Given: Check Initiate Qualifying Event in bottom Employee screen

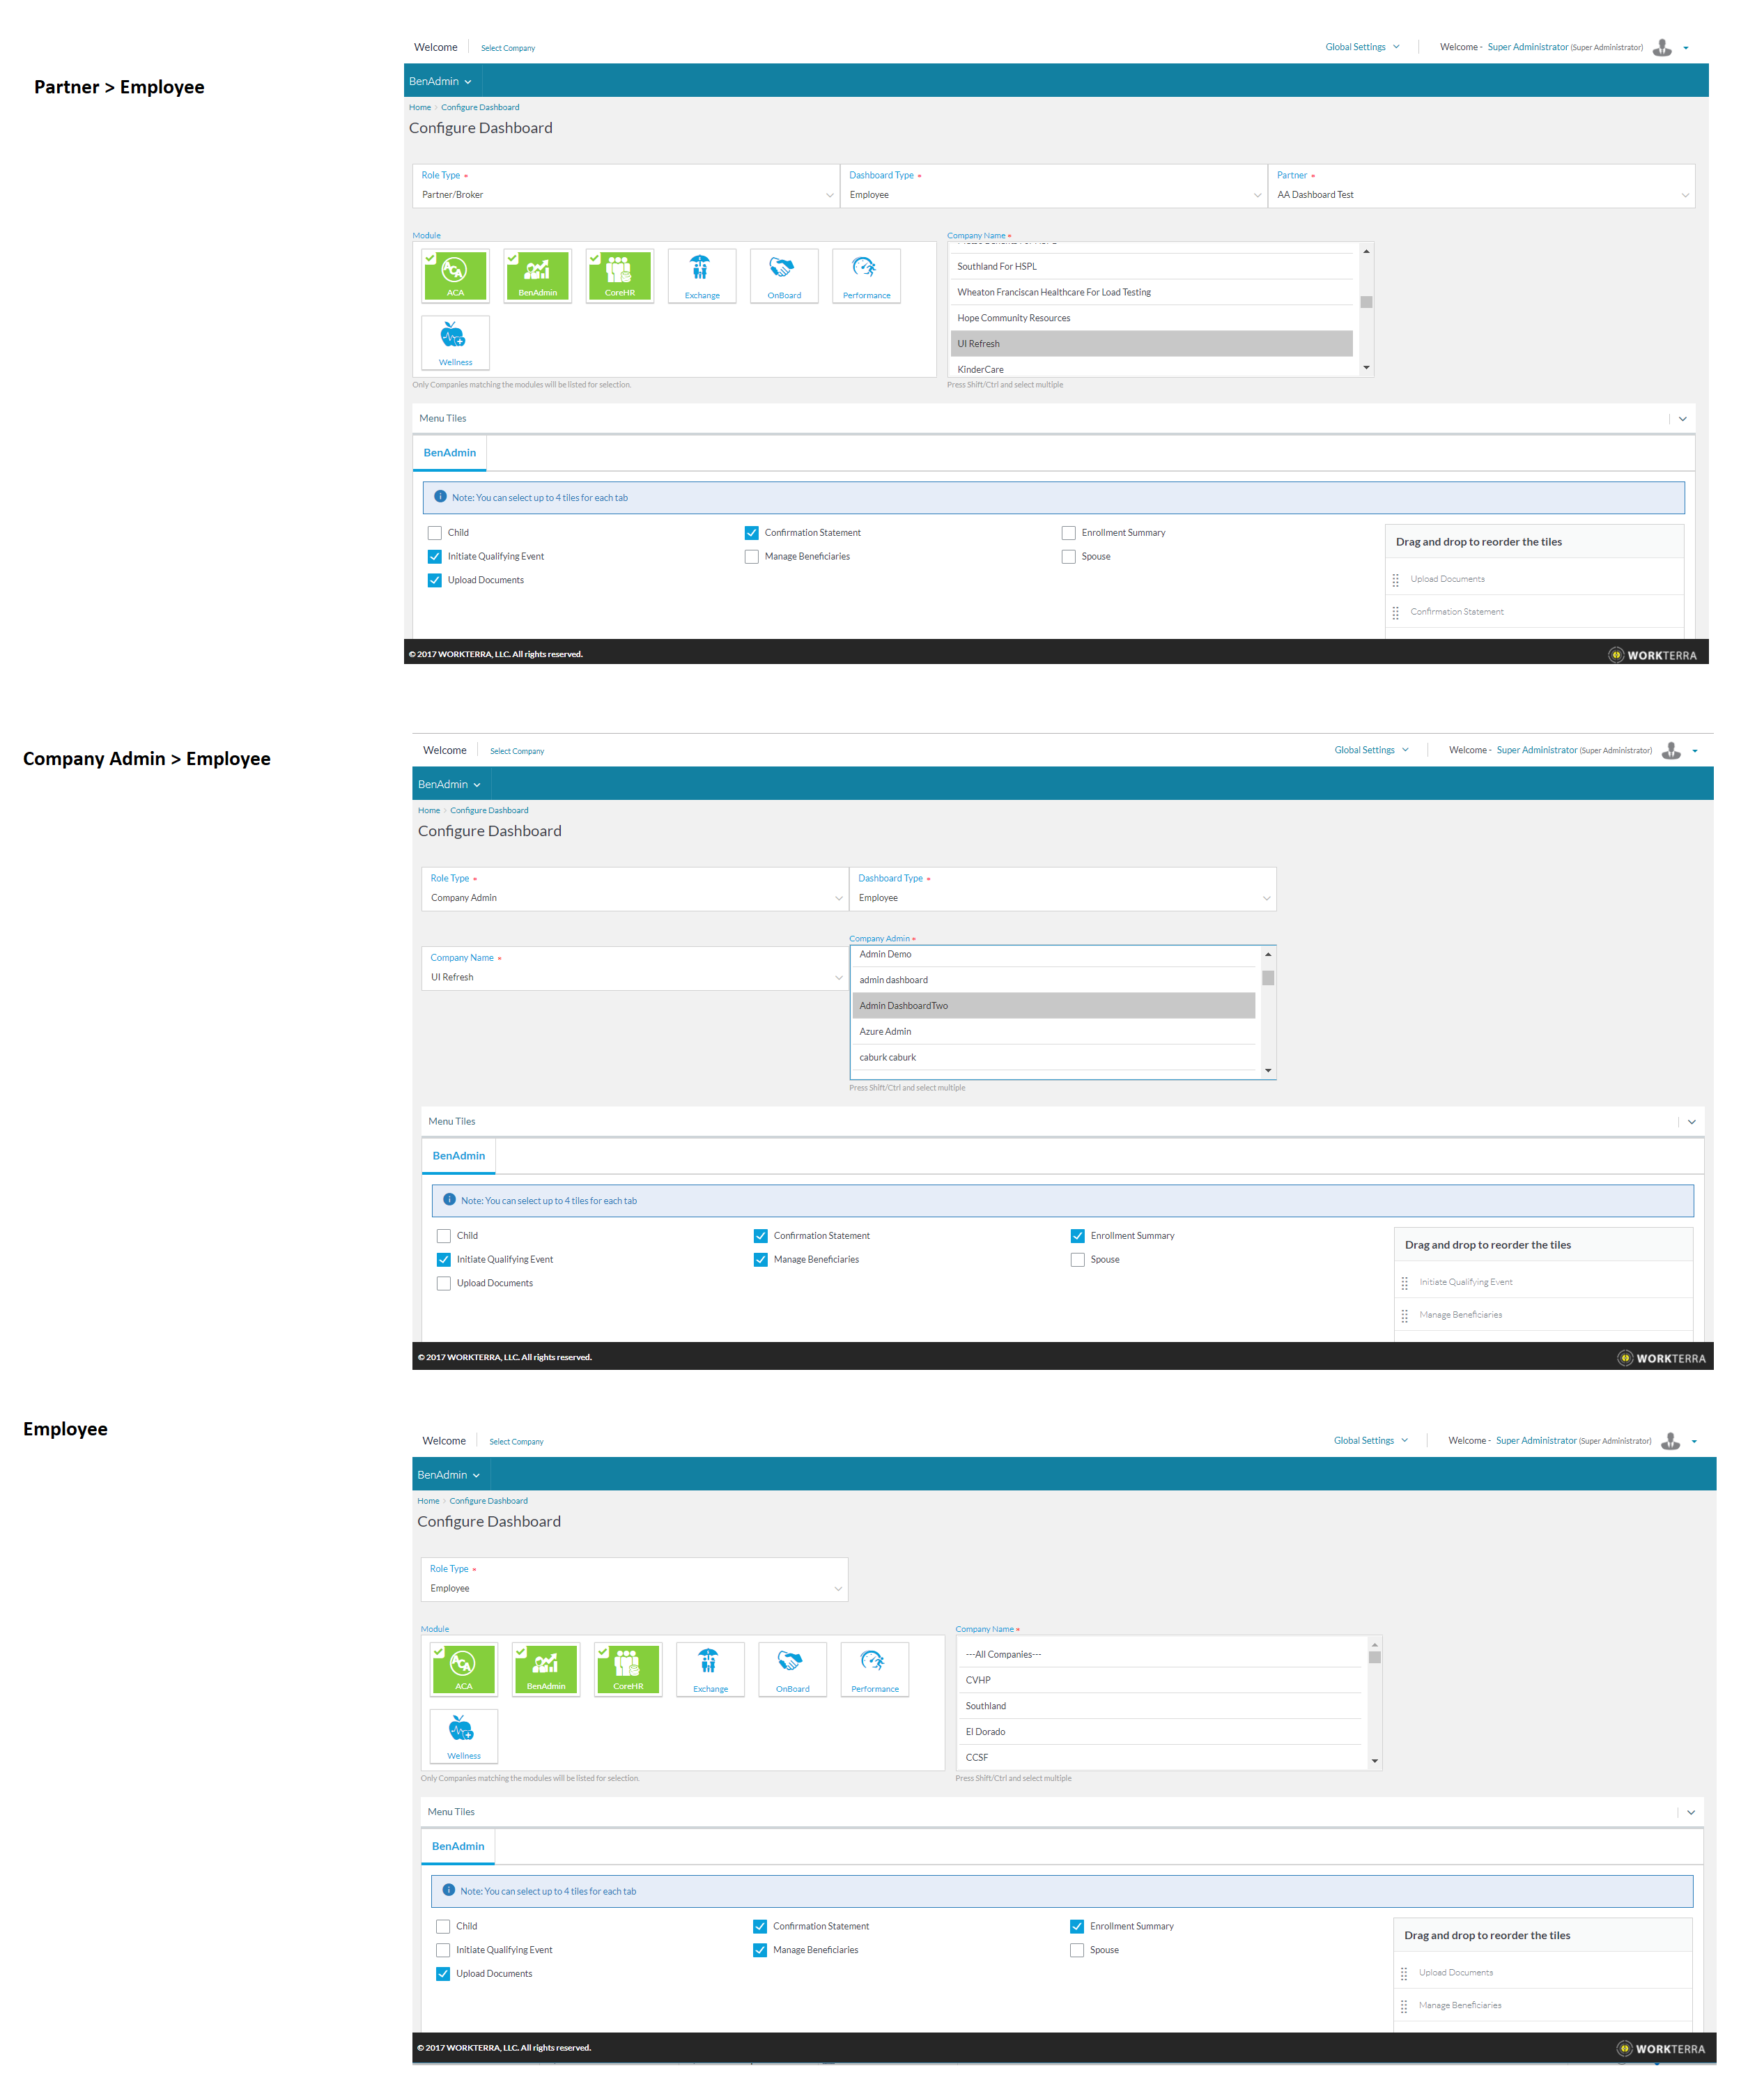Looking at the screenshot, I should [443, 1950].
